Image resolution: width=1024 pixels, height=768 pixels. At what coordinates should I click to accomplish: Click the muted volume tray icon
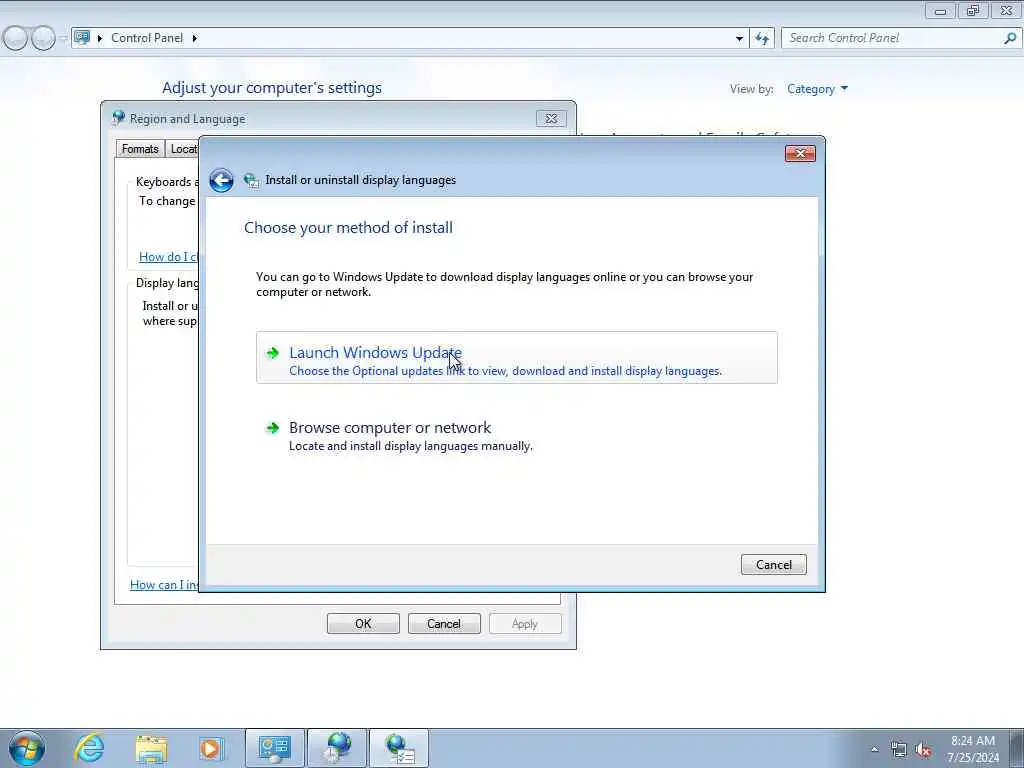pyautogui.click(x=923, y=750)
